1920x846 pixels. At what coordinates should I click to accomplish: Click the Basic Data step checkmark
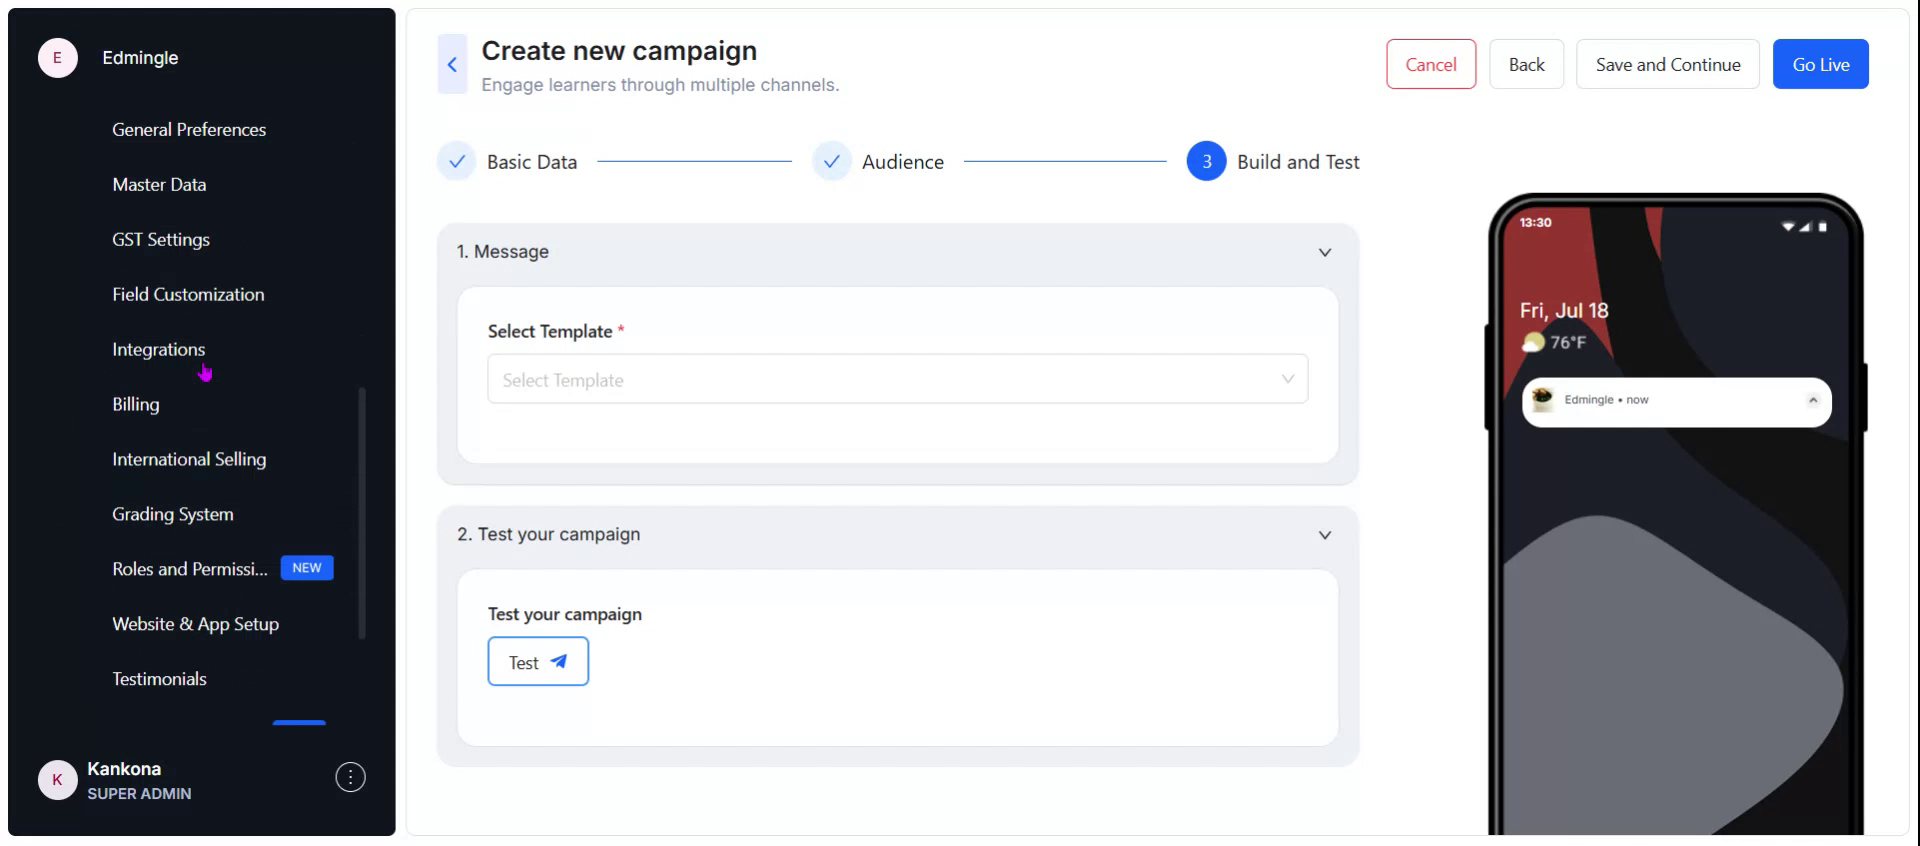click(x=457, y=162)
